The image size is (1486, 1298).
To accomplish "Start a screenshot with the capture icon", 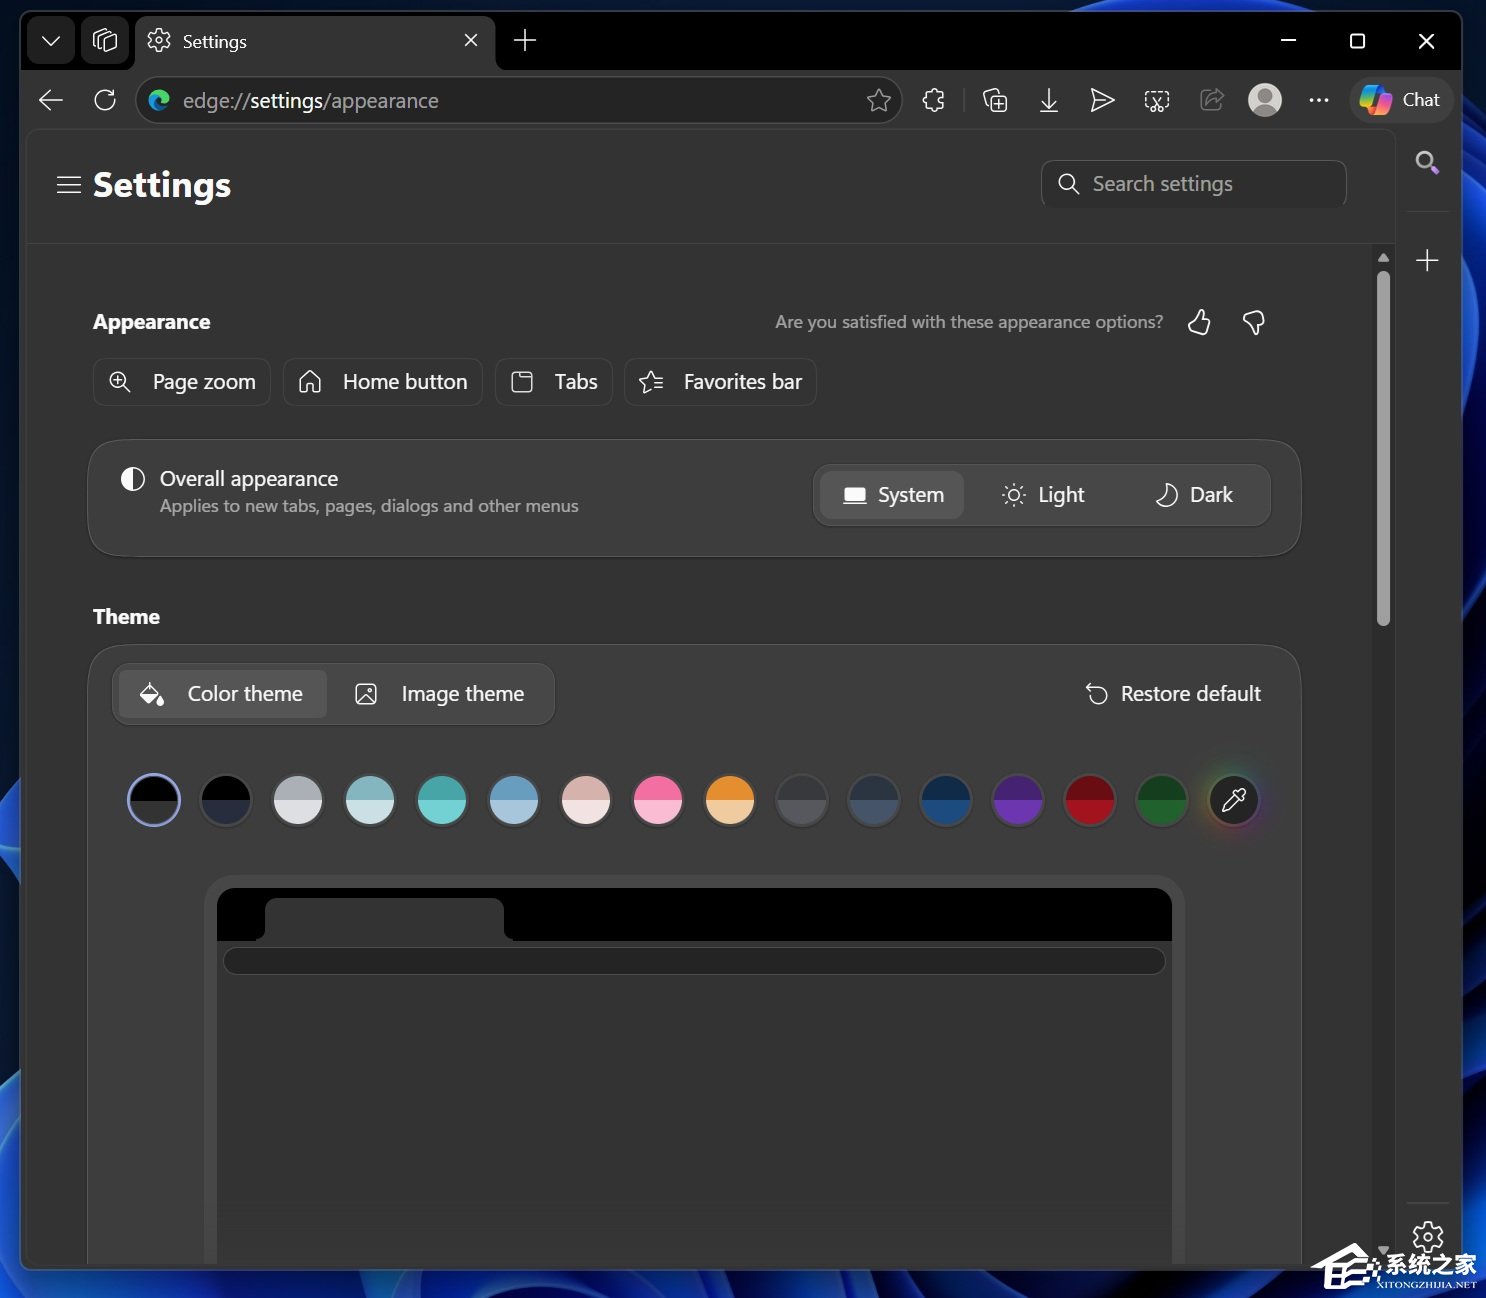I will 1157,100.
